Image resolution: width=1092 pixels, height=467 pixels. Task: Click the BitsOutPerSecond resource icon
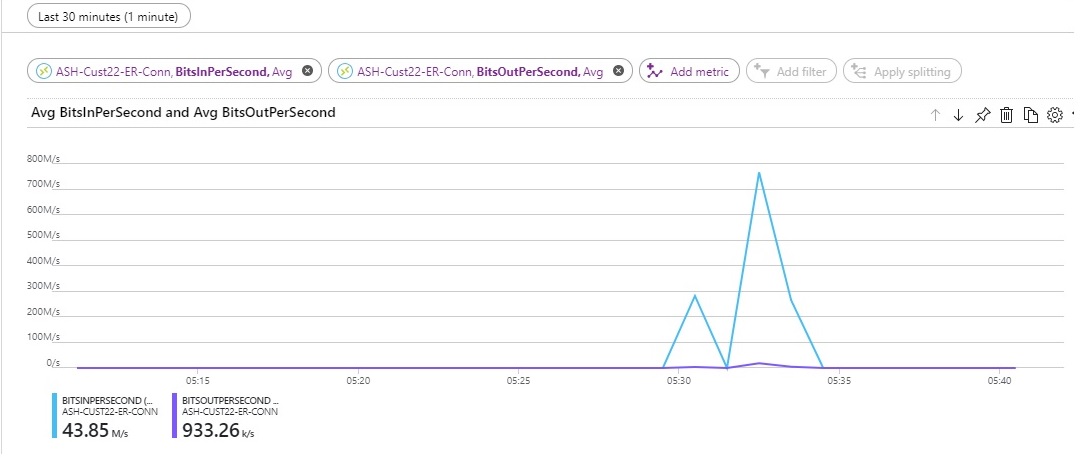345,71
